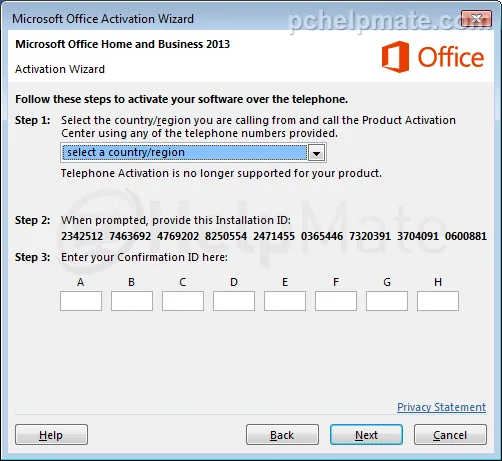Close the Activation Wizard window

coord(476,18)
